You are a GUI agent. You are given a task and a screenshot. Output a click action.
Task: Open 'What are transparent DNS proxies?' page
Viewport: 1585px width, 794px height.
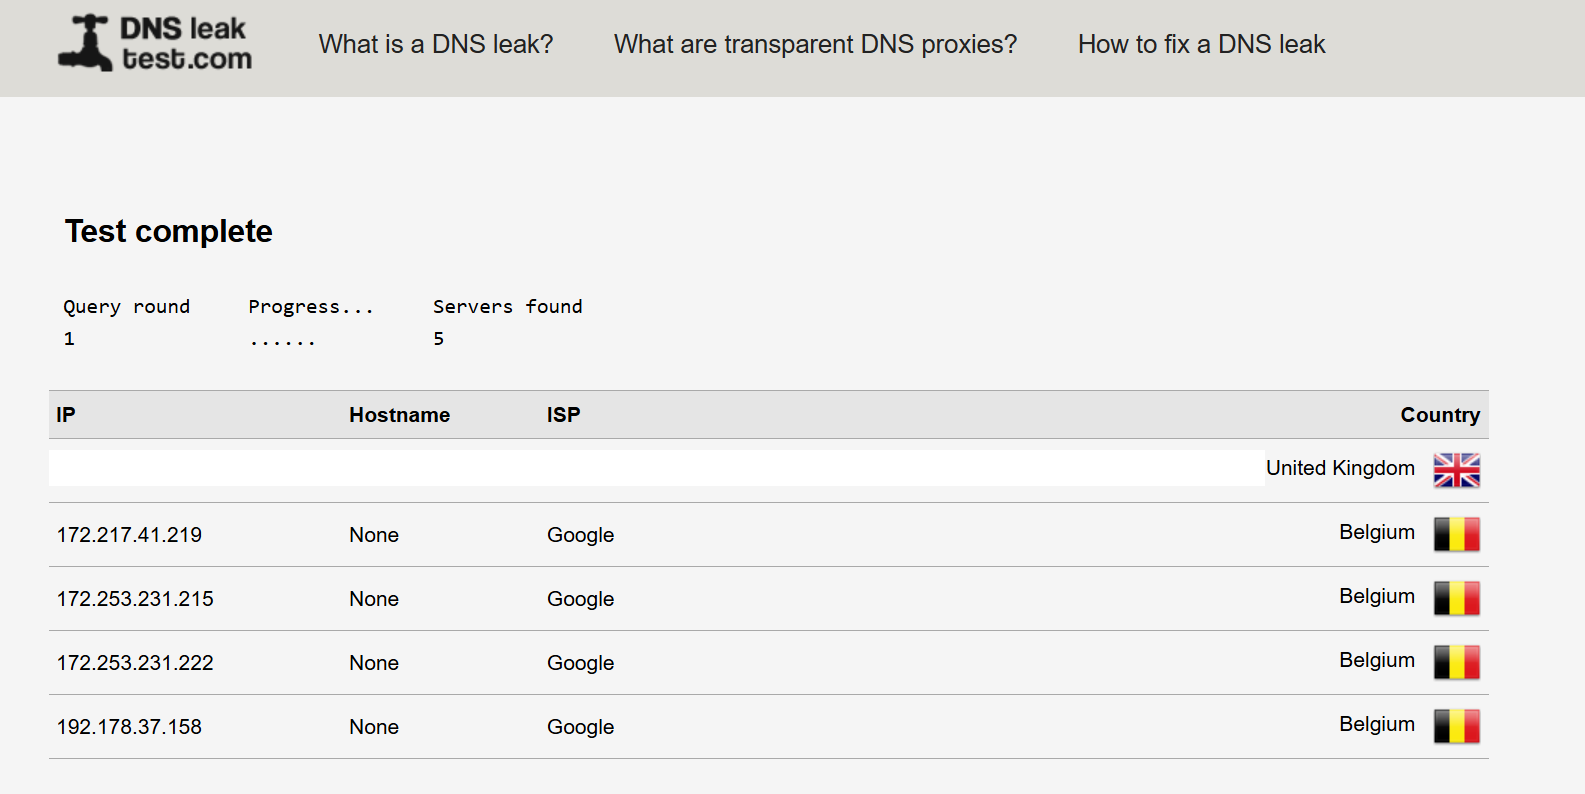click(x=815, y=44)
